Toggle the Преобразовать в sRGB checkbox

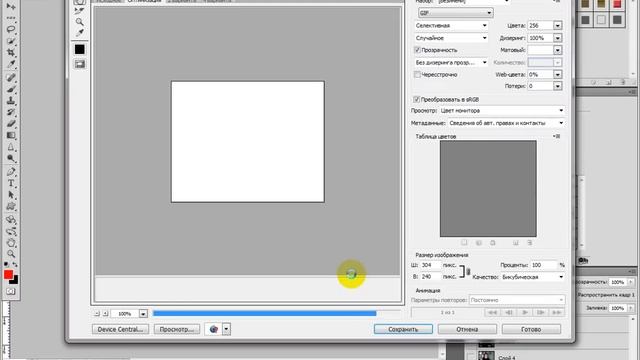pos(416,99)
